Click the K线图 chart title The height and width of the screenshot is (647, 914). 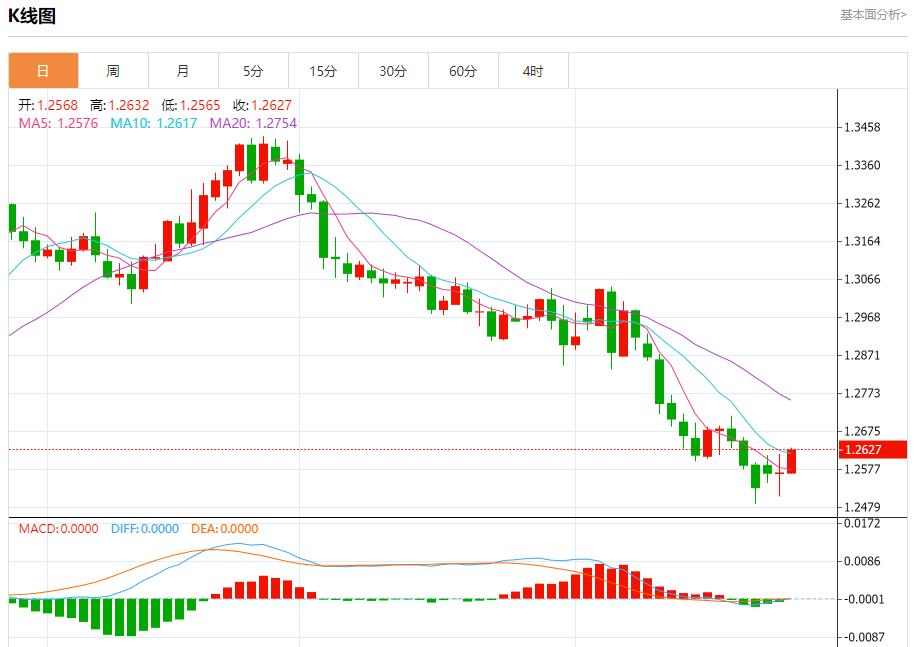(32, 16)
